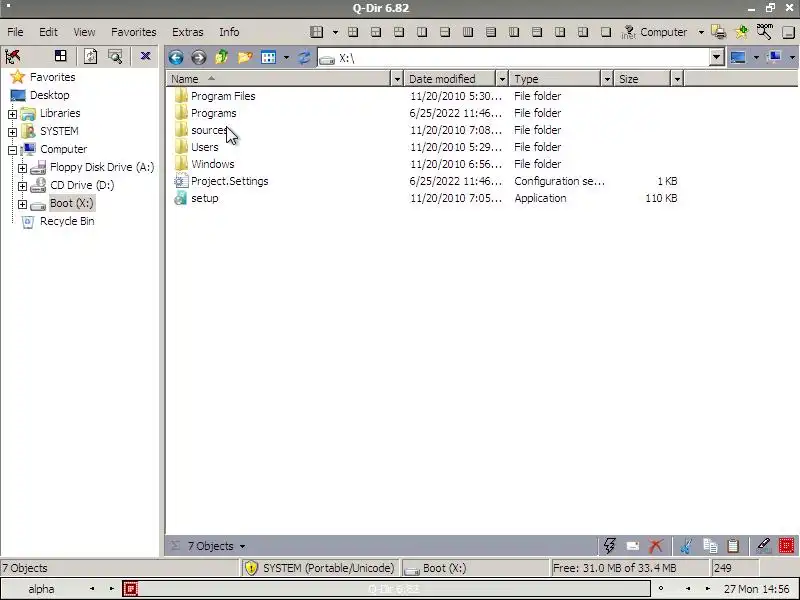Click the X:\ address input field
Viewport: 800px width, 600px height.
(x=513, y=57)
